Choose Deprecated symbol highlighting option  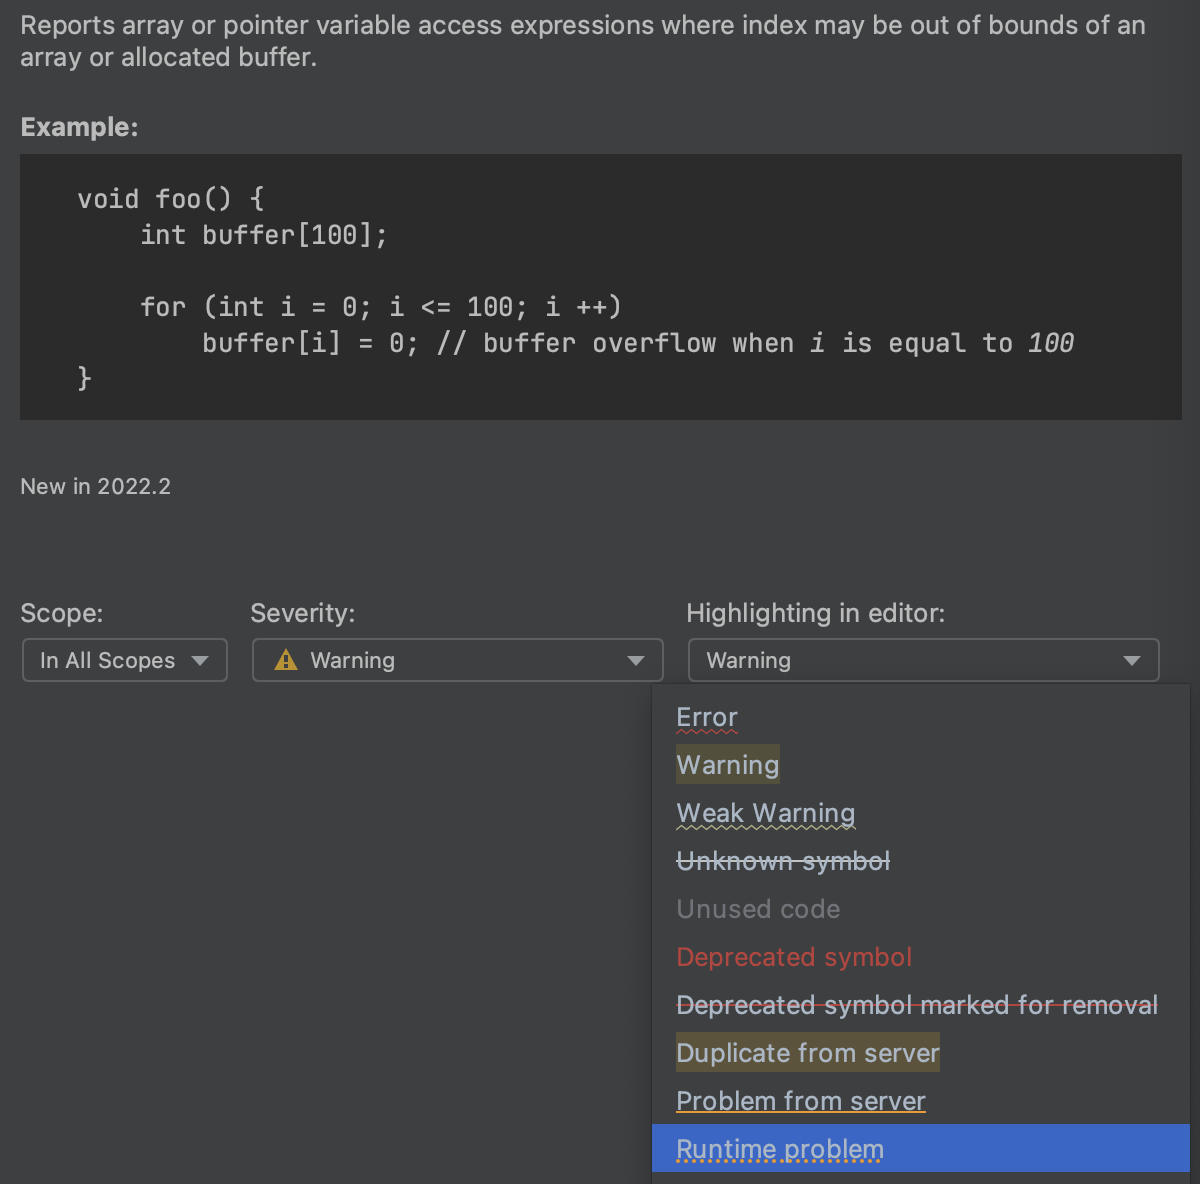tap(921, 957)
